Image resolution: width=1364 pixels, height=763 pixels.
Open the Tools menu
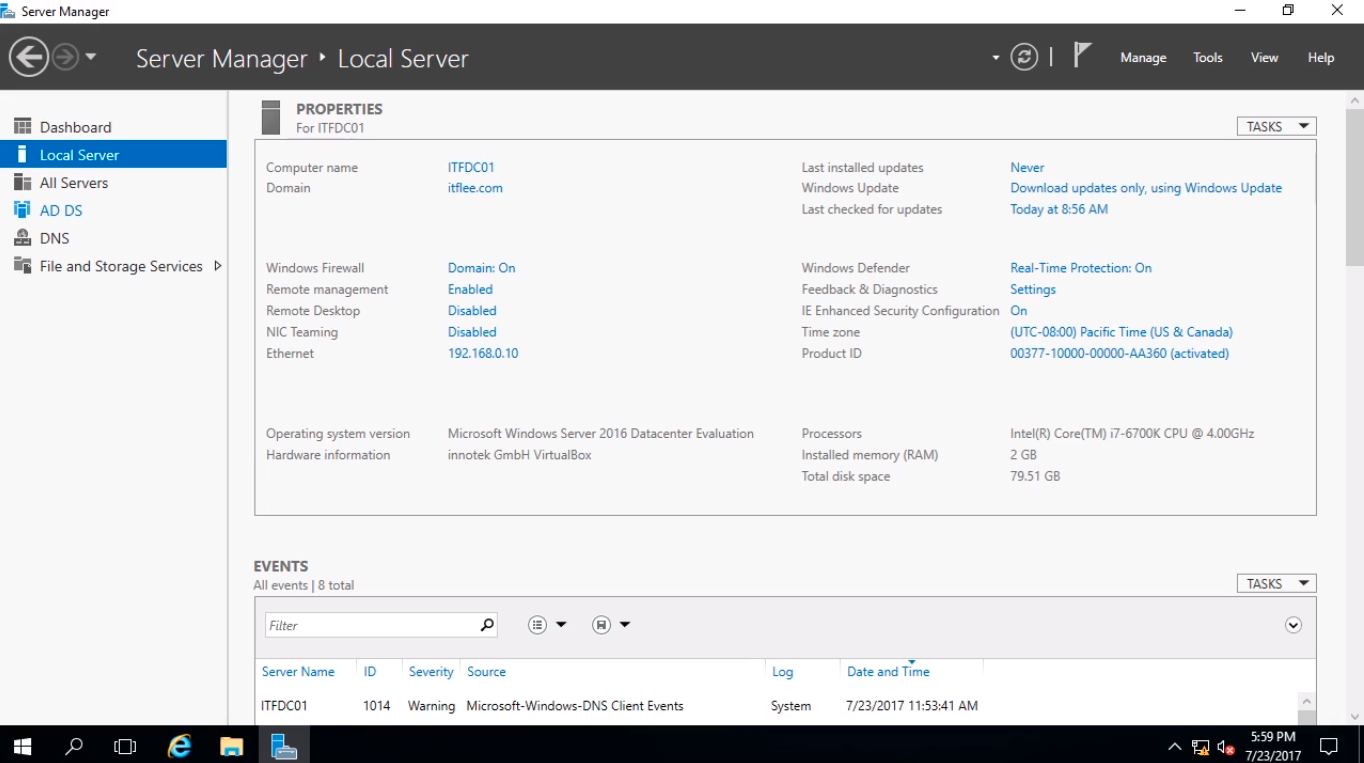(1207, 58)
